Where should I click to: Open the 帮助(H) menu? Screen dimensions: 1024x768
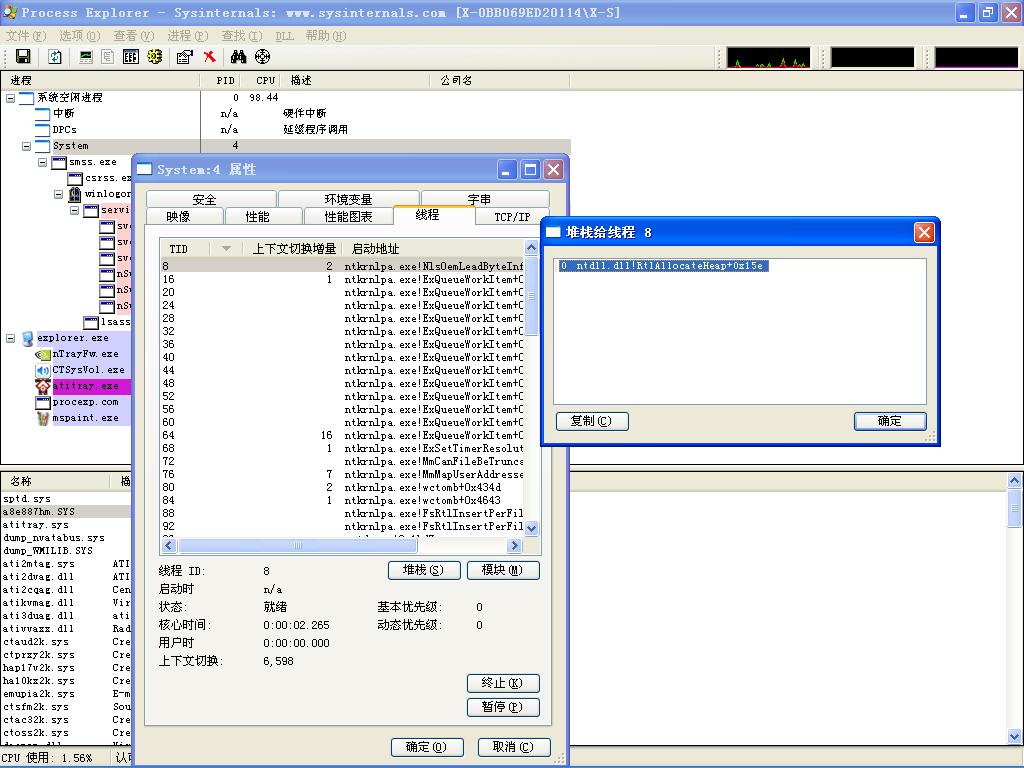click(326, 36)
